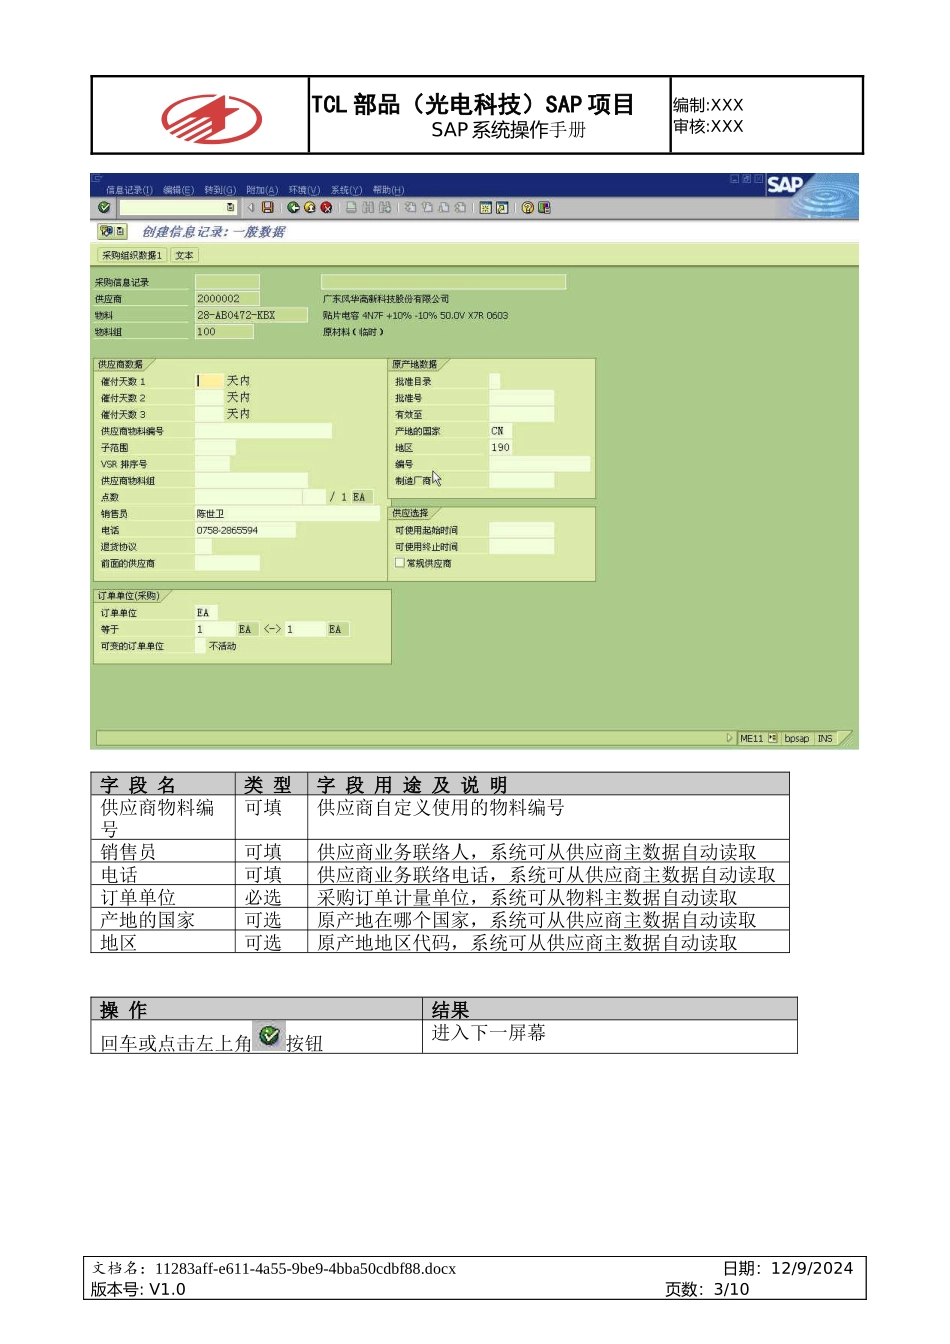This screenshot has height=1344, width=950.
Task: Click the 前面的供应商 input field
Action: (227, 563)
